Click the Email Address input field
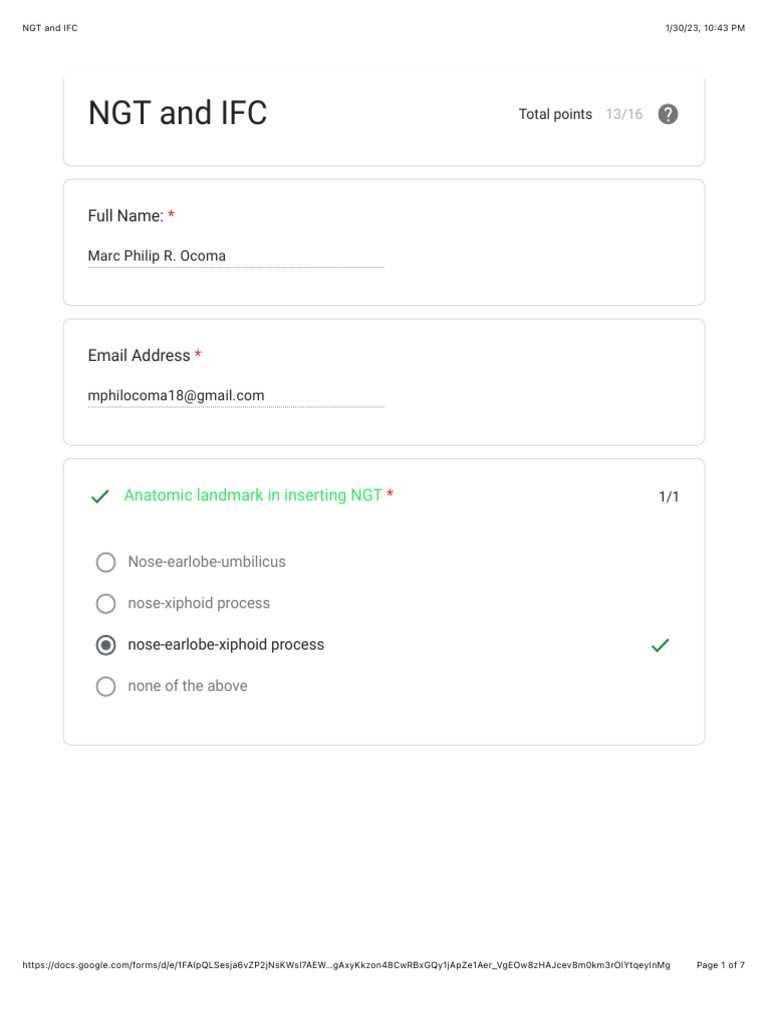The height and width of the screenshot is (1024, 768). tap(235, 396)
